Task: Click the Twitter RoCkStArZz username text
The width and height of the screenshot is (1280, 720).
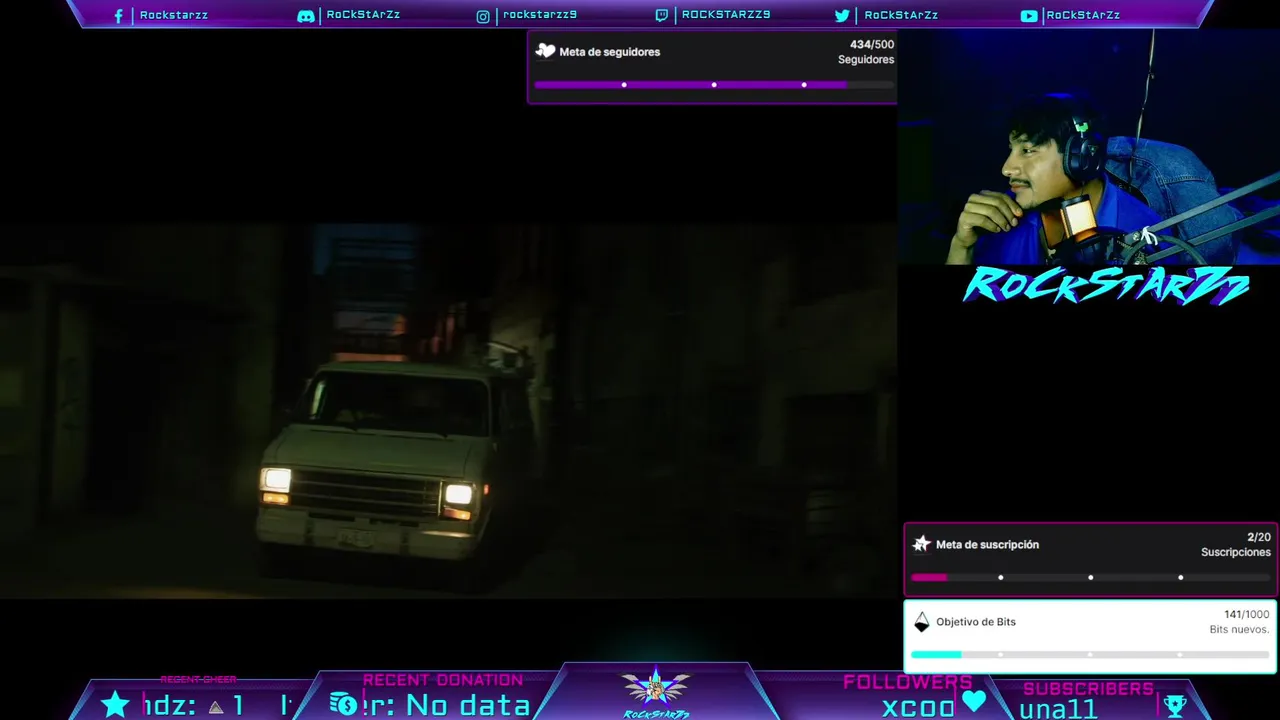Action: click(x=901, y=15)
